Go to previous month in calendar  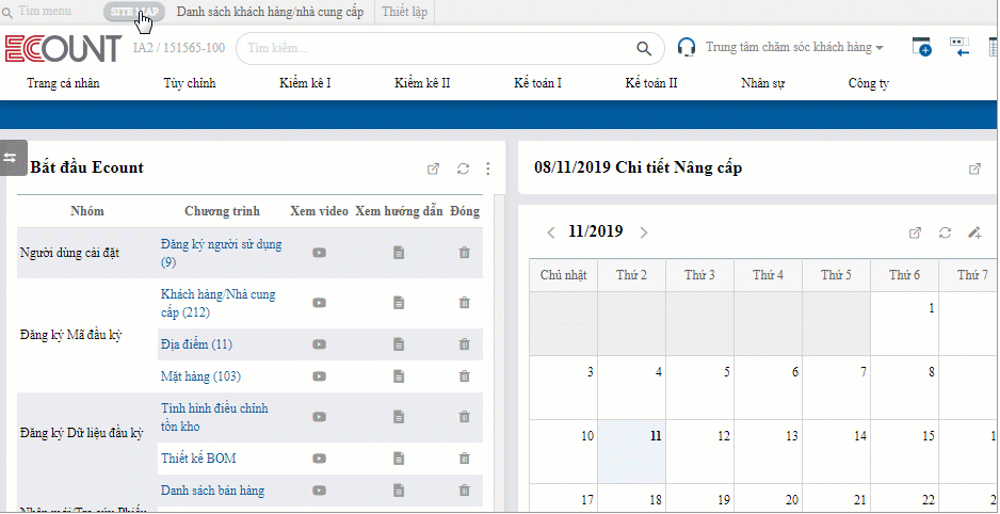tap(551, 233)
